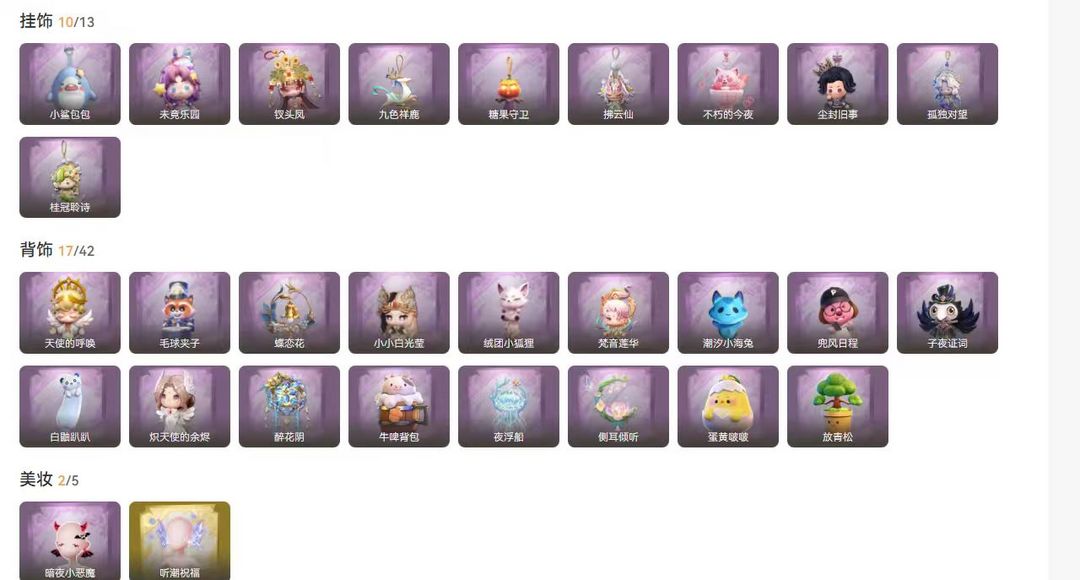Select the golden 听潮祝福 makeup card
The width and height of the screenshot is (1080, 580).
(179, 541)
